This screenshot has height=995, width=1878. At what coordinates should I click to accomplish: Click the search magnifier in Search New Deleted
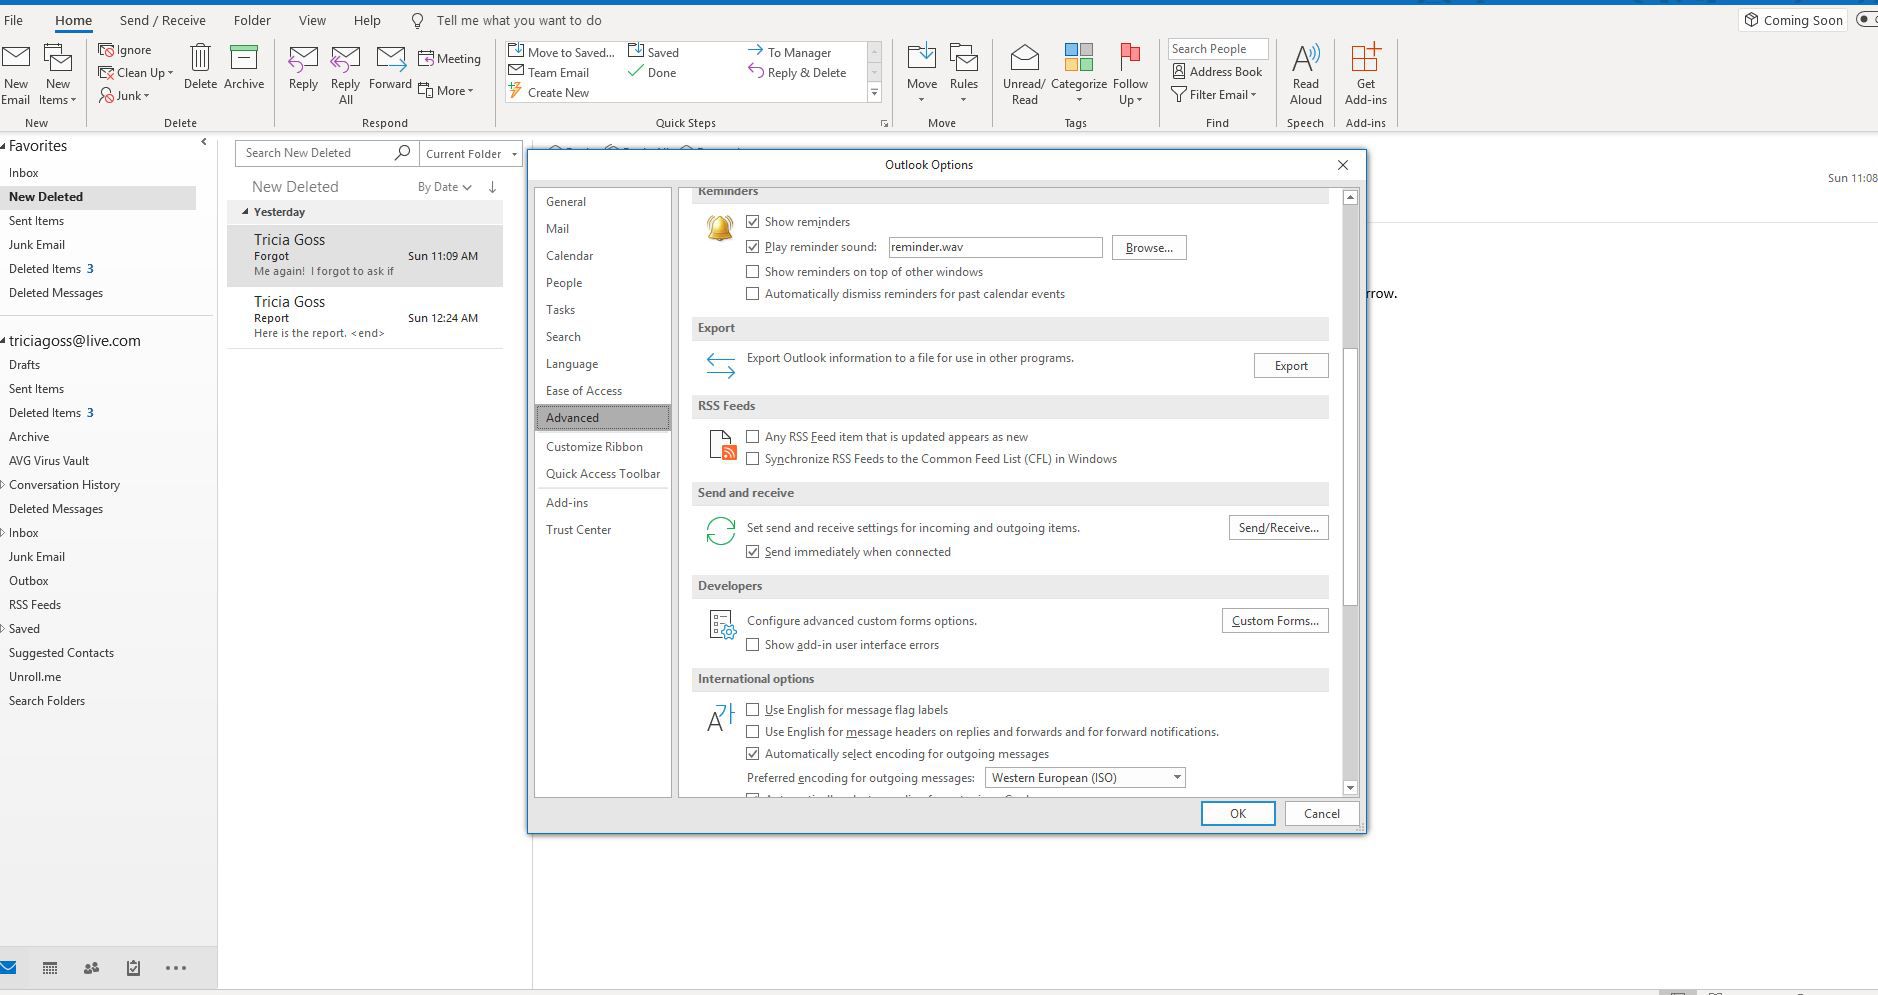(402, 153)
